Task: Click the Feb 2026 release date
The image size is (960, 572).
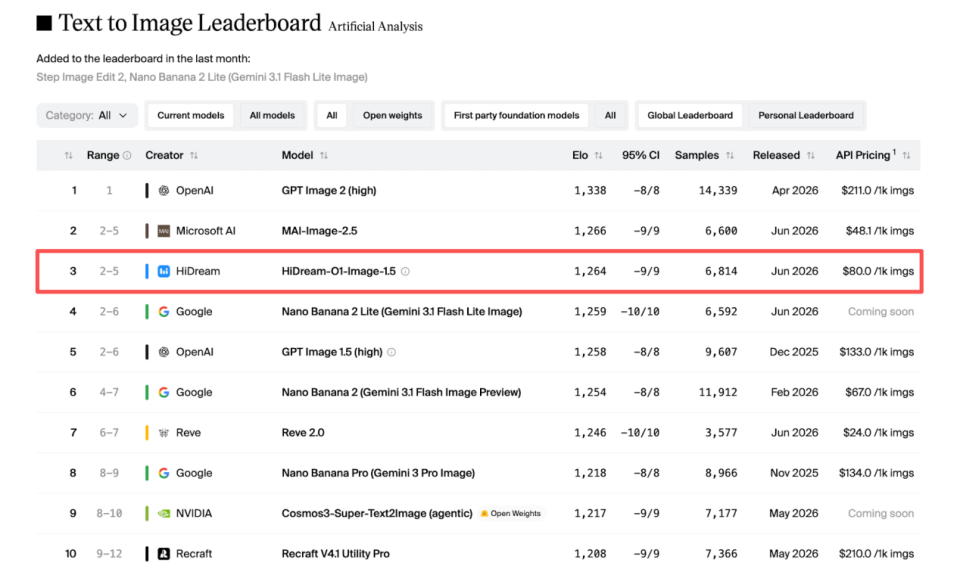Action: [x=795, y=393]
